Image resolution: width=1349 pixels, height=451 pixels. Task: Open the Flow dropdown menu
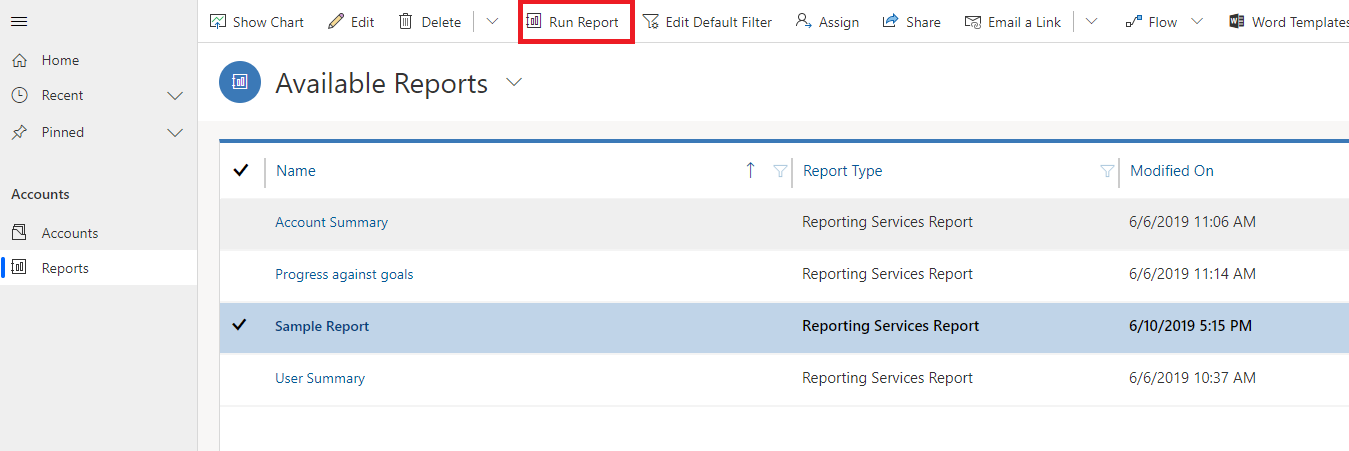[1197, 22]
